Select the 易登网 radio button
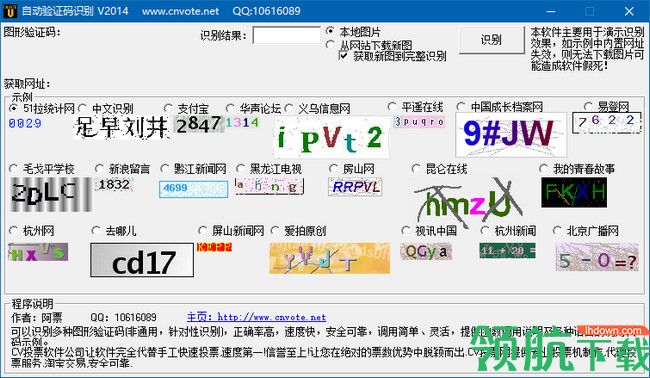Viewport: 650px width, 378px height. [x=588, y=107]
